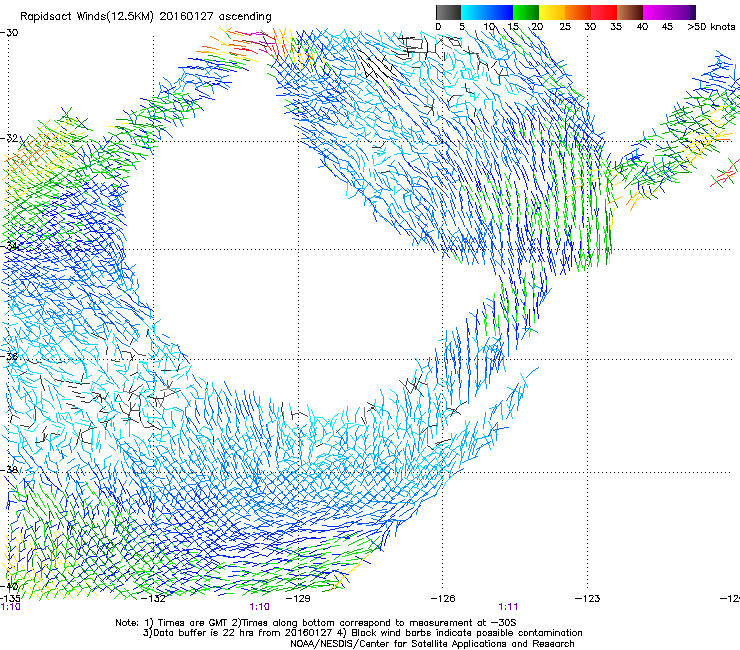Image resolution: width=740 pixels, height=650 pixels.
Task: Click the -126 longitude axis label
Action: click(443, 599)
